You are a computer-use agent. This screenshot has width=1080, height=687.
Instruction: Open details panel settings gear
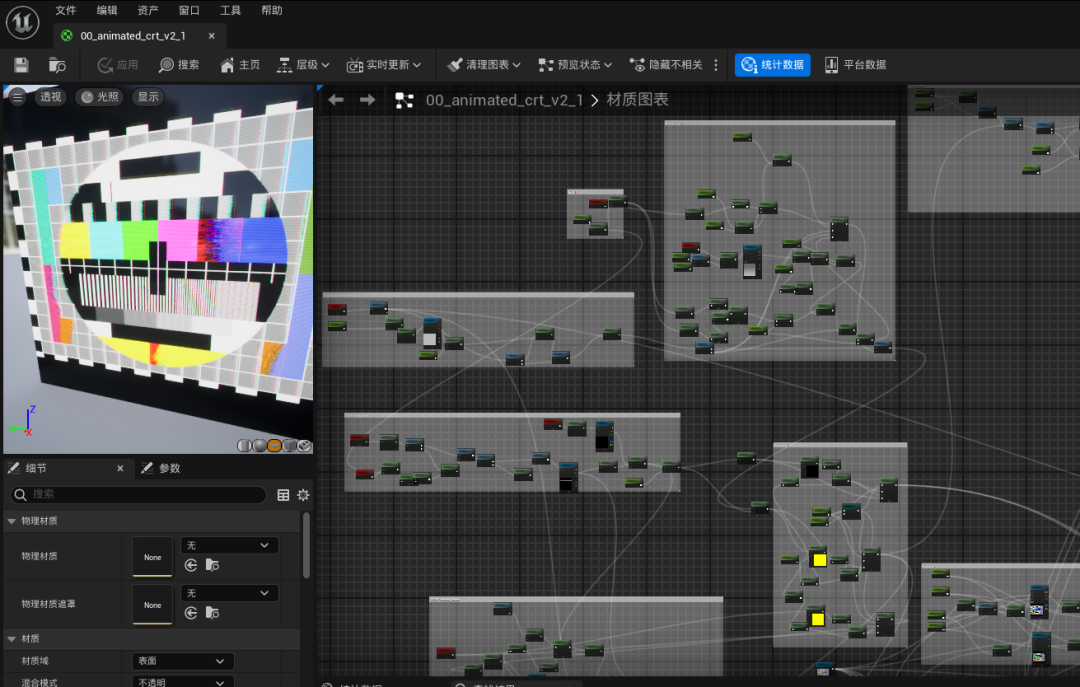point(303,495)
